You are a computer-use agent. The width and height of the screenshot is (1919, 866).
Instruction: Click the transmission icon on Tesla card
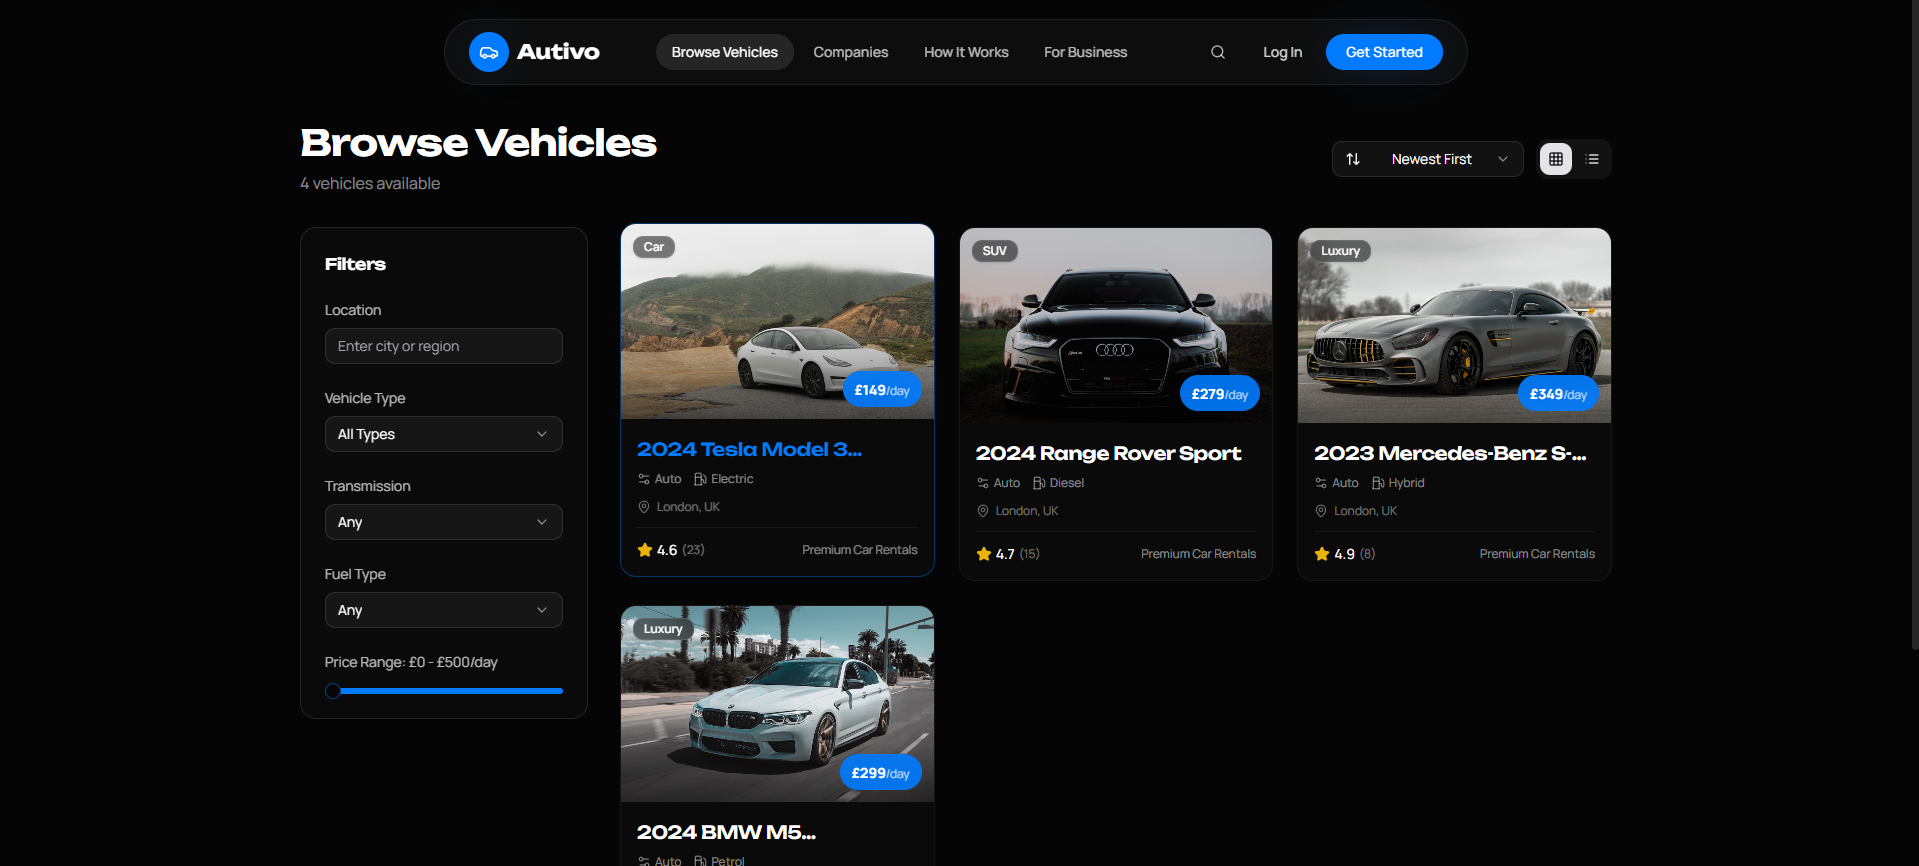tap(644, 479)
